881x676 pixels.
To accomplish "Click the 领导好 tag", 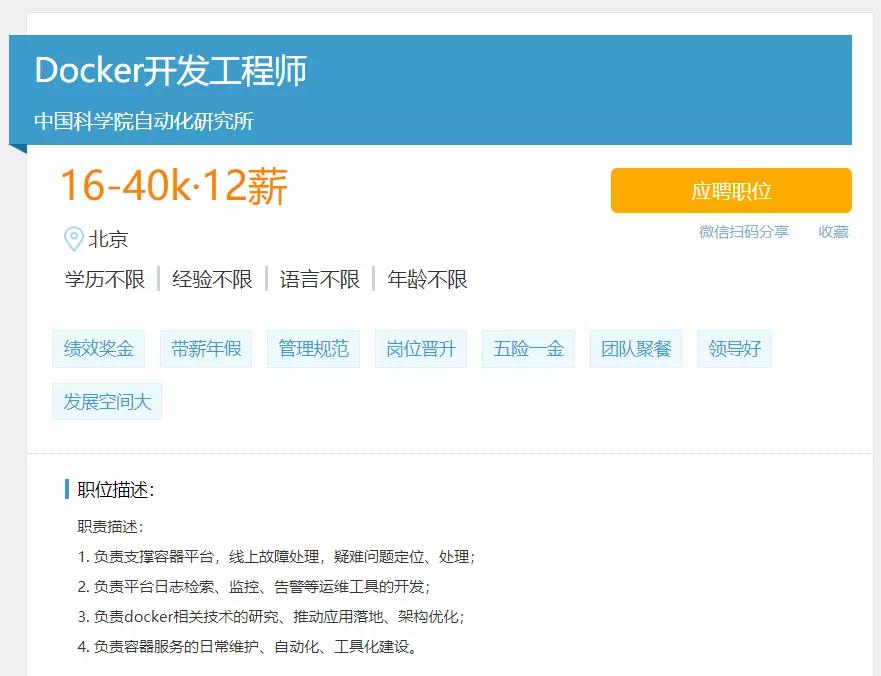I will pos(734,349).
